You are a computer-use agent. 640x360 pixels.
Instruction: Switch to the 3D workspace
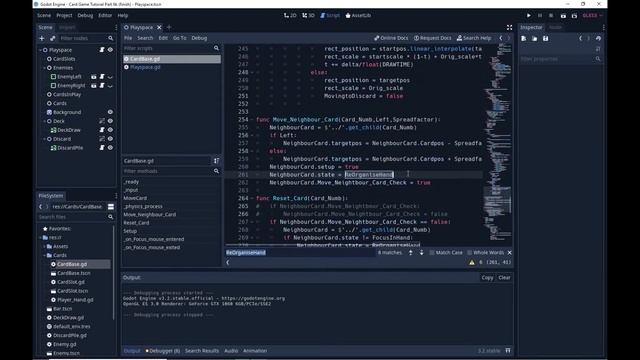coord(308,16)
